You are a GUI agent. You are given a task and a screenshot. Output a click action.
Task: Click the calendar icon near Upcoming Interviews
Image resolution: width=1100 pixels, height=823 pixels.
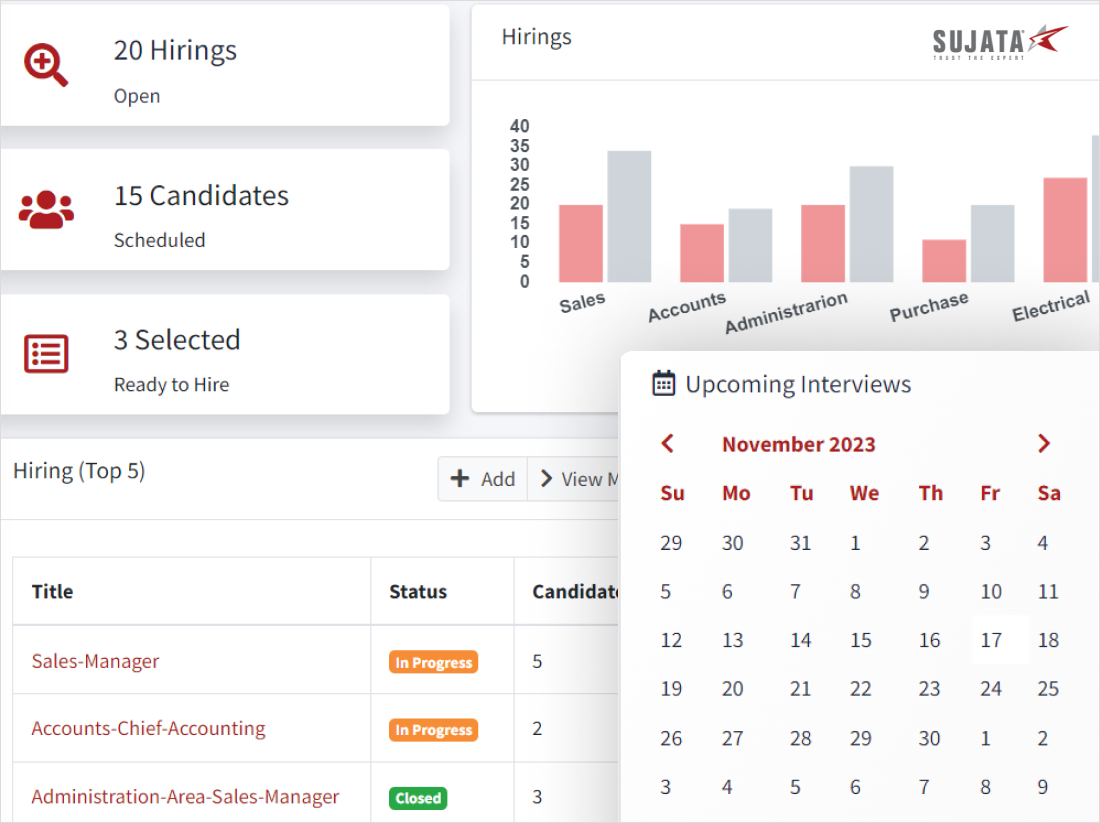663,383
